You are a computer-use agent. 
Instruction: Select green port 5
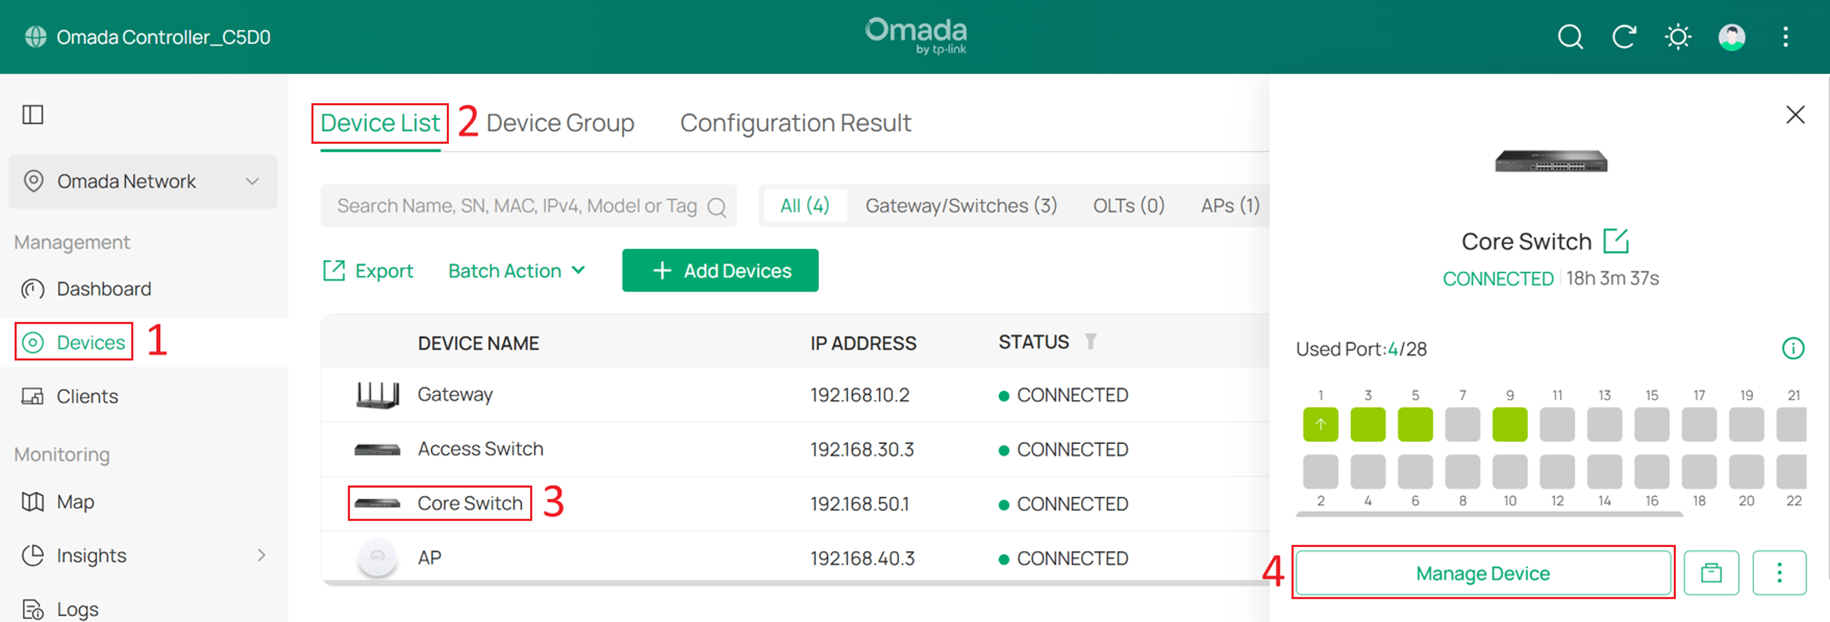[1415, 425]
